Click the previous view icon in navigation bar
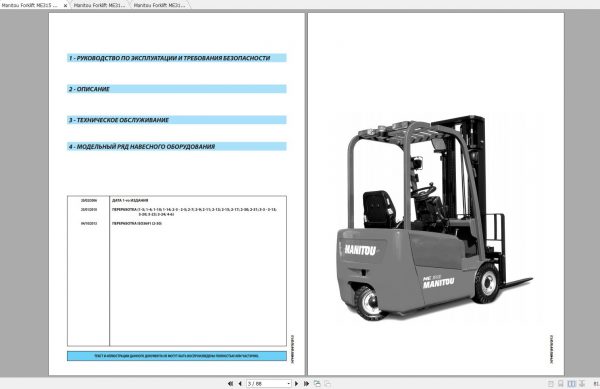This screenshot has width=600, height=389. point(317,383)
